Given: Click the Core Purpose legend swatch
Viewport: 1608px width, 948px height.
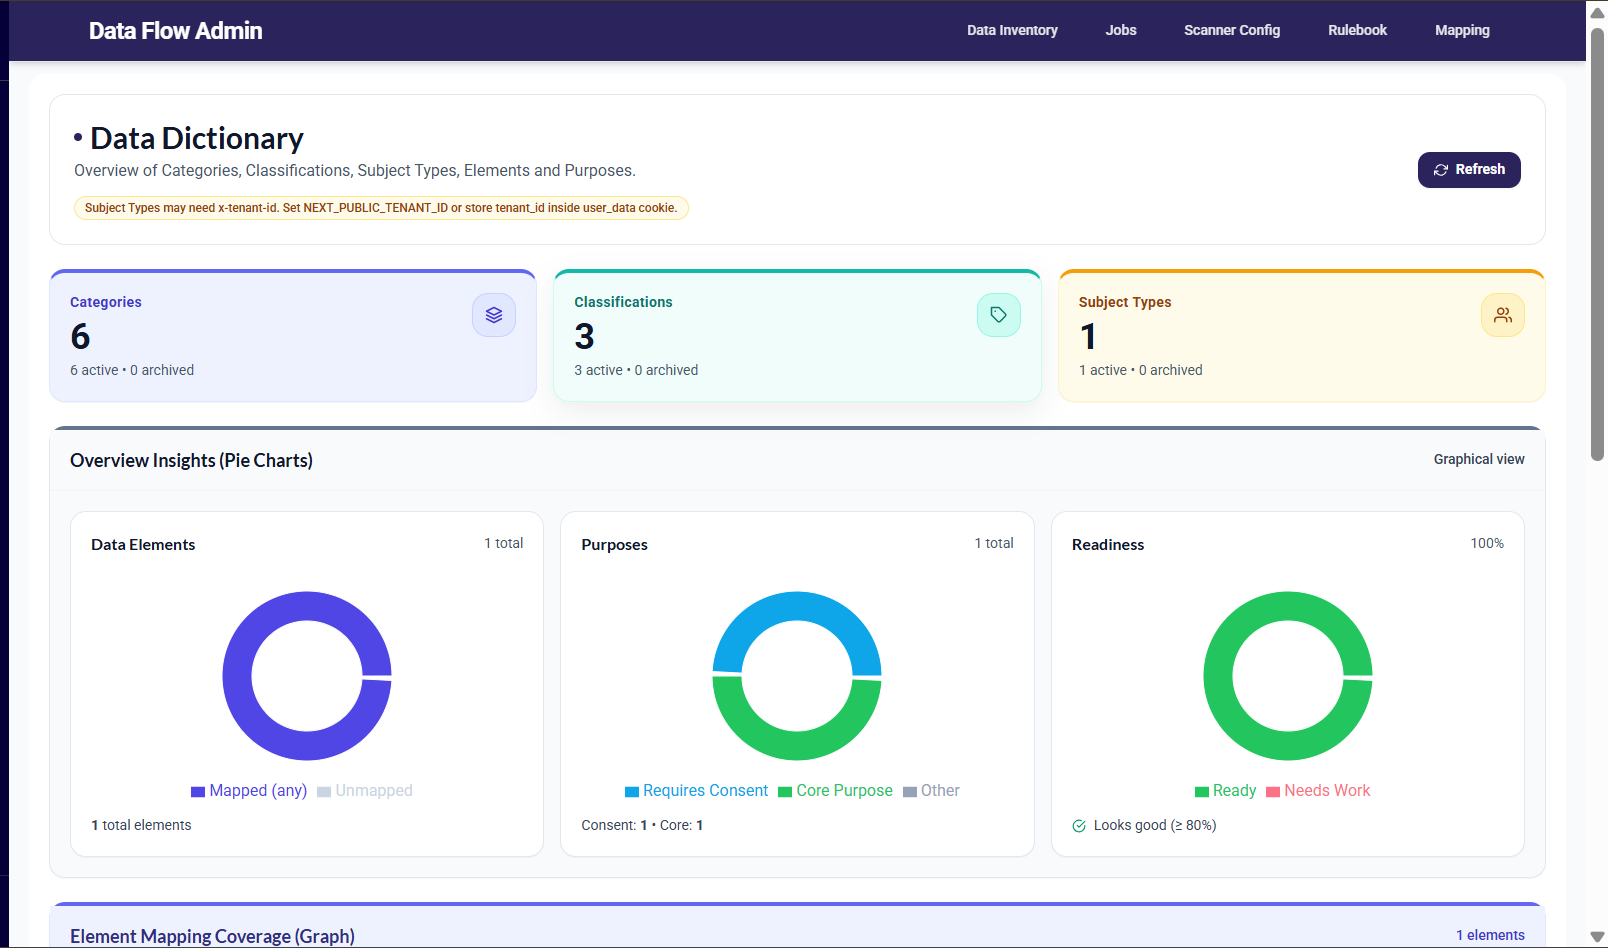Looking at the screenshot, I should point(785,792).
